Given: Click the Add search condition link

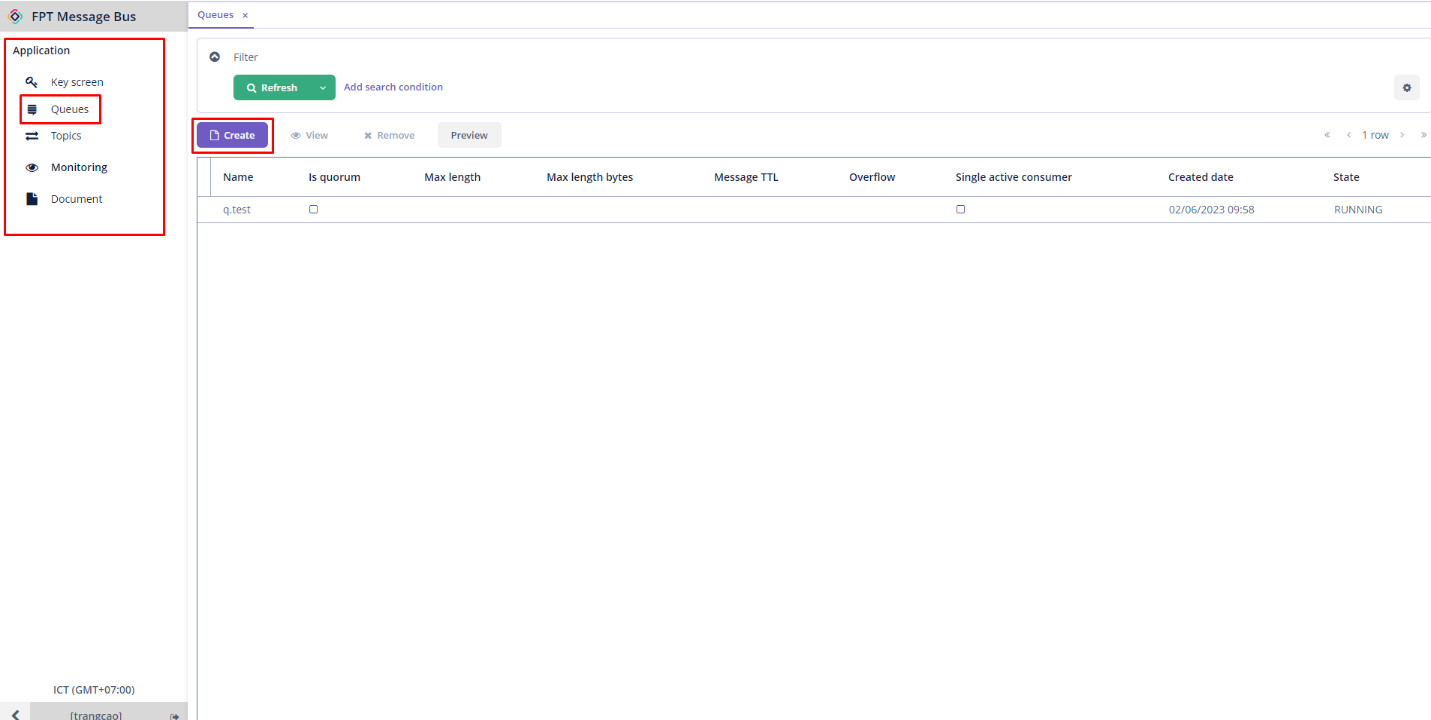Looking at the screenshot, I should pos(393,87).
